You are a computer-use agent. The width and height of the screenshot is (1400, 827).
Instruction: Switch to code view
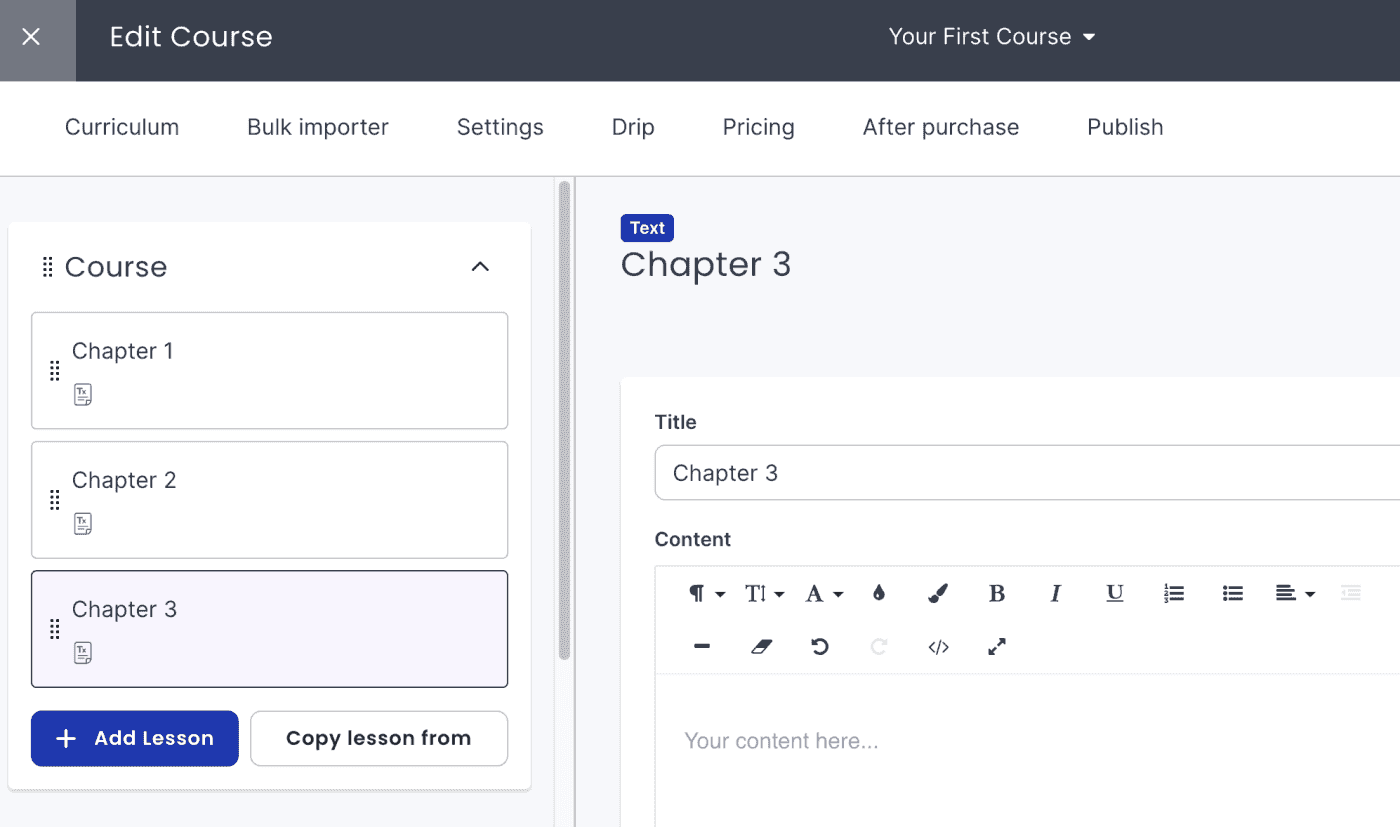click(x=938, y=647)
